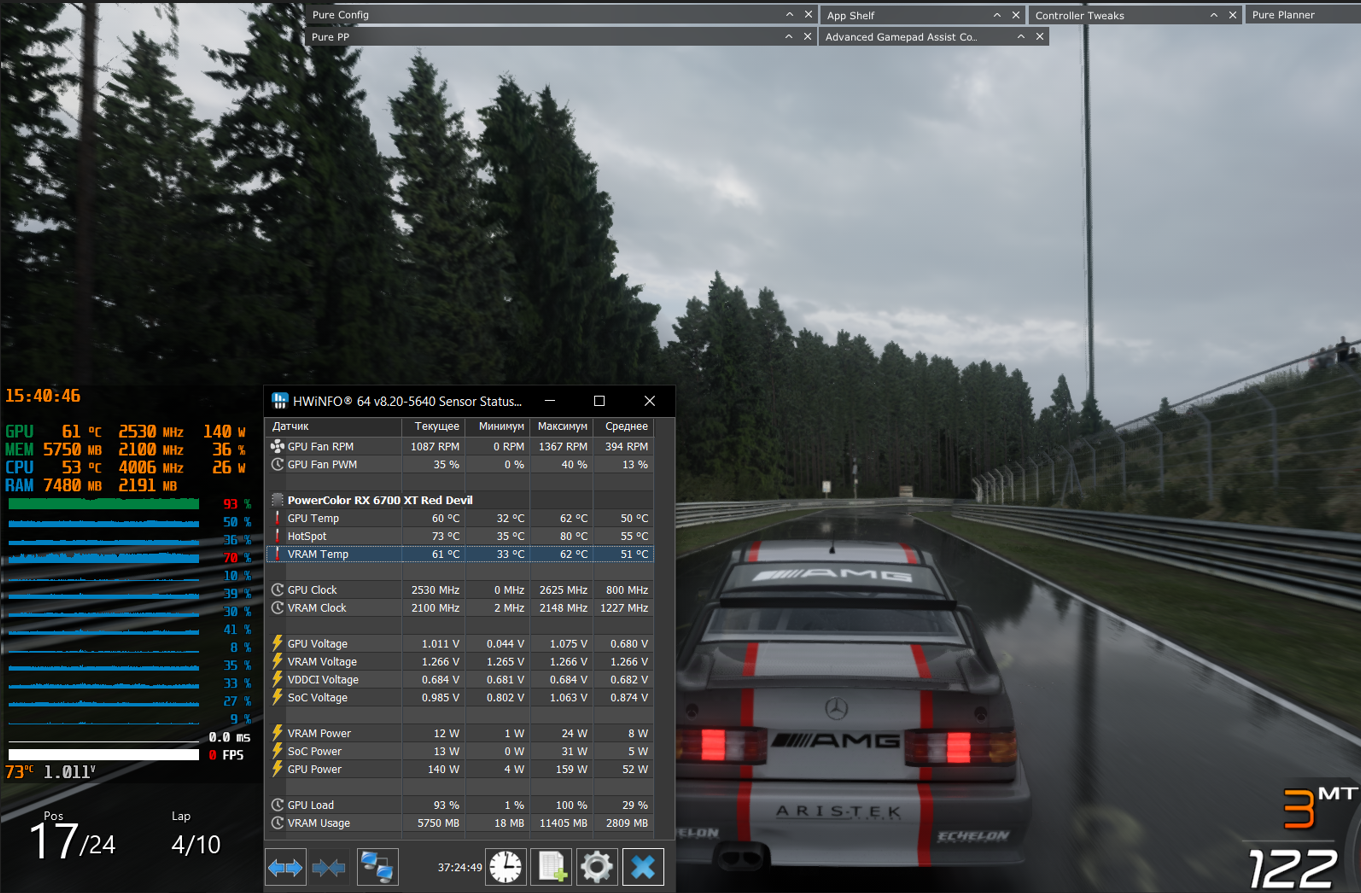Click the thermometer icon next to HotSpot
The height and width of the screenshot is (893, 1361).
click(x=277, y=536)
